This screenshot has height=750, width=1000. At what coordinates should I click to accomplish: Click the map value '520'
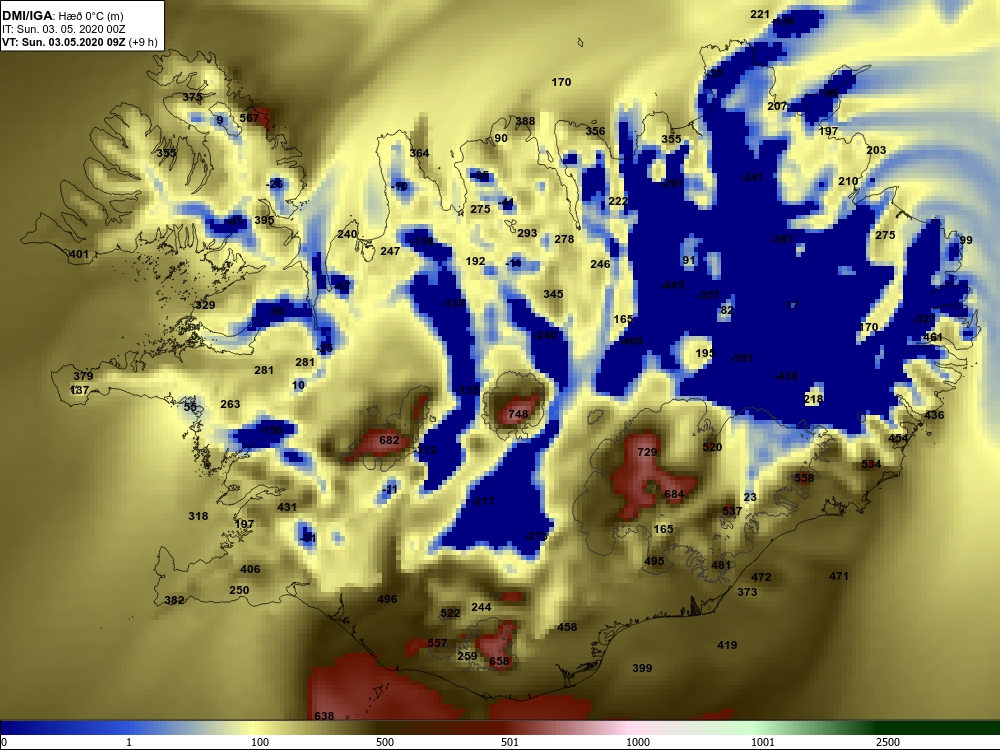point(712,447)
